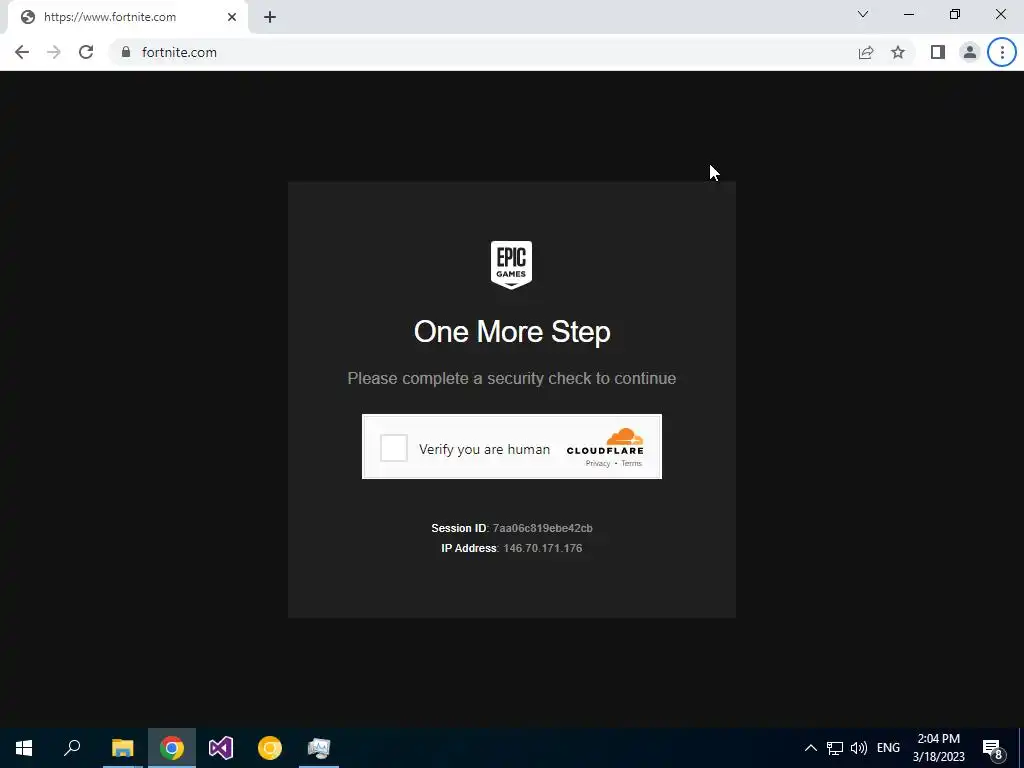Share this page icon in address bar
The width and height of the screenshot is (1024, 768).
[x=866, y=52]
